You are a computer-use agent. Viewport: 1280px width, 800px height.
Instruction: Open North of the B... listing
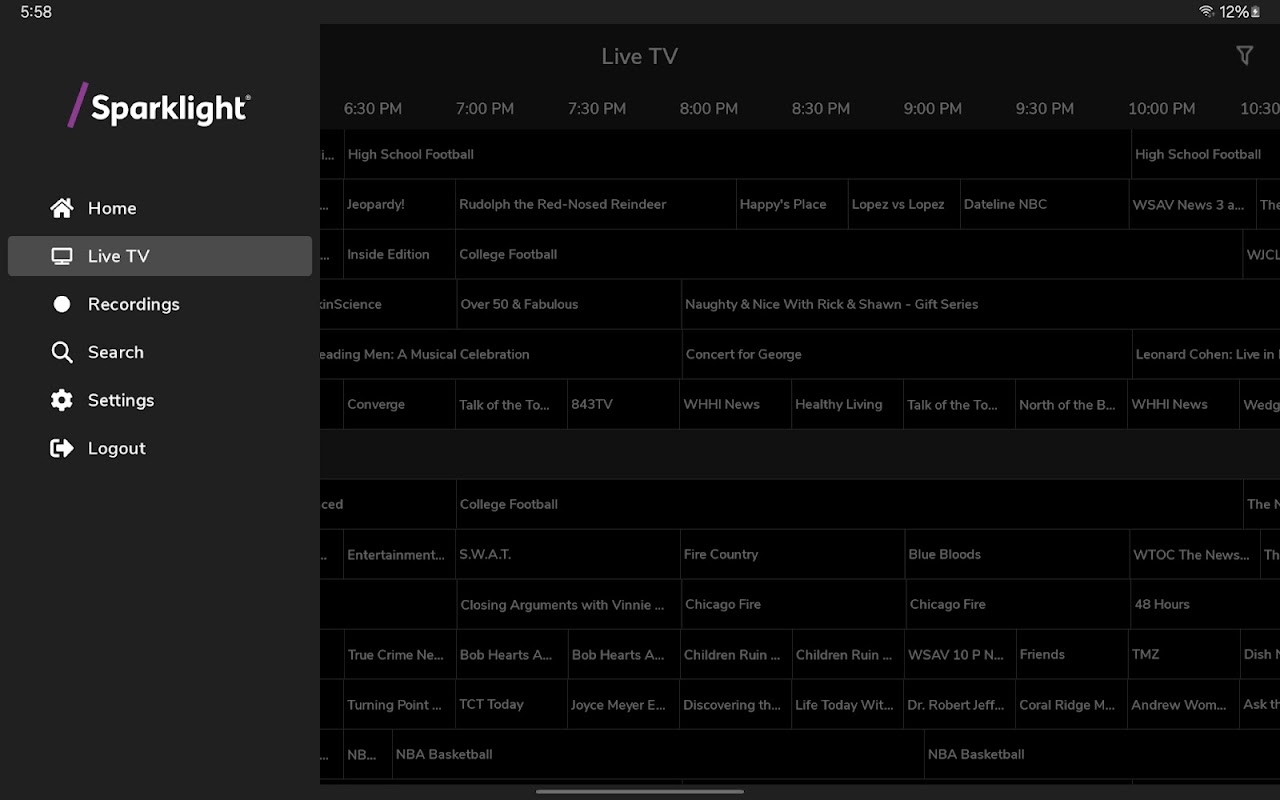[1071, 404]
